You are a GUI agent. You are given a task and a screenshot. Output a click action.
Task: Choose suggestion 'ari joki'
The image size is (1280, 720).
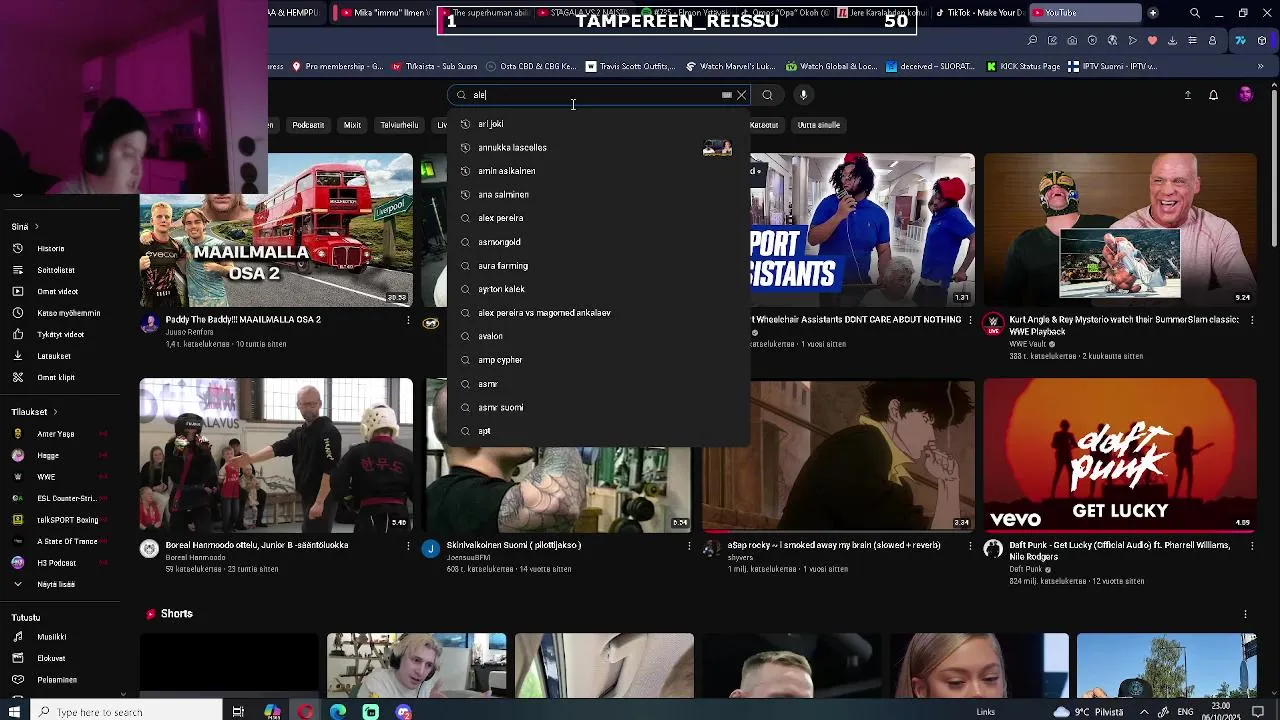pos(598,124)
